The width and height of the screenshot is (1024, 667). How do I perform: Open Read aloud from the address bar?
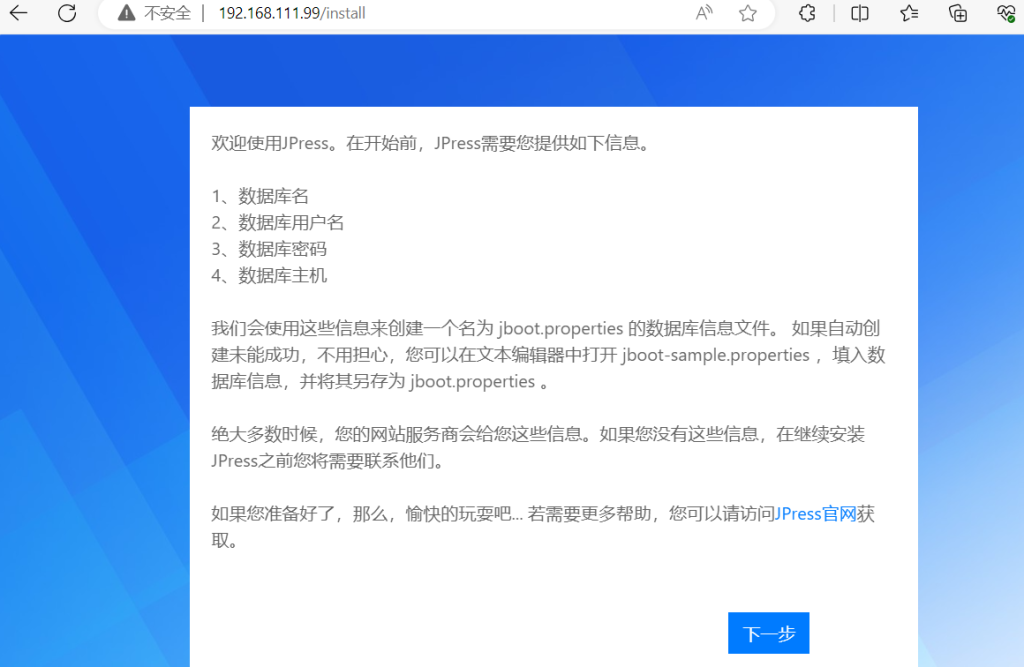(x=704, y=13)
